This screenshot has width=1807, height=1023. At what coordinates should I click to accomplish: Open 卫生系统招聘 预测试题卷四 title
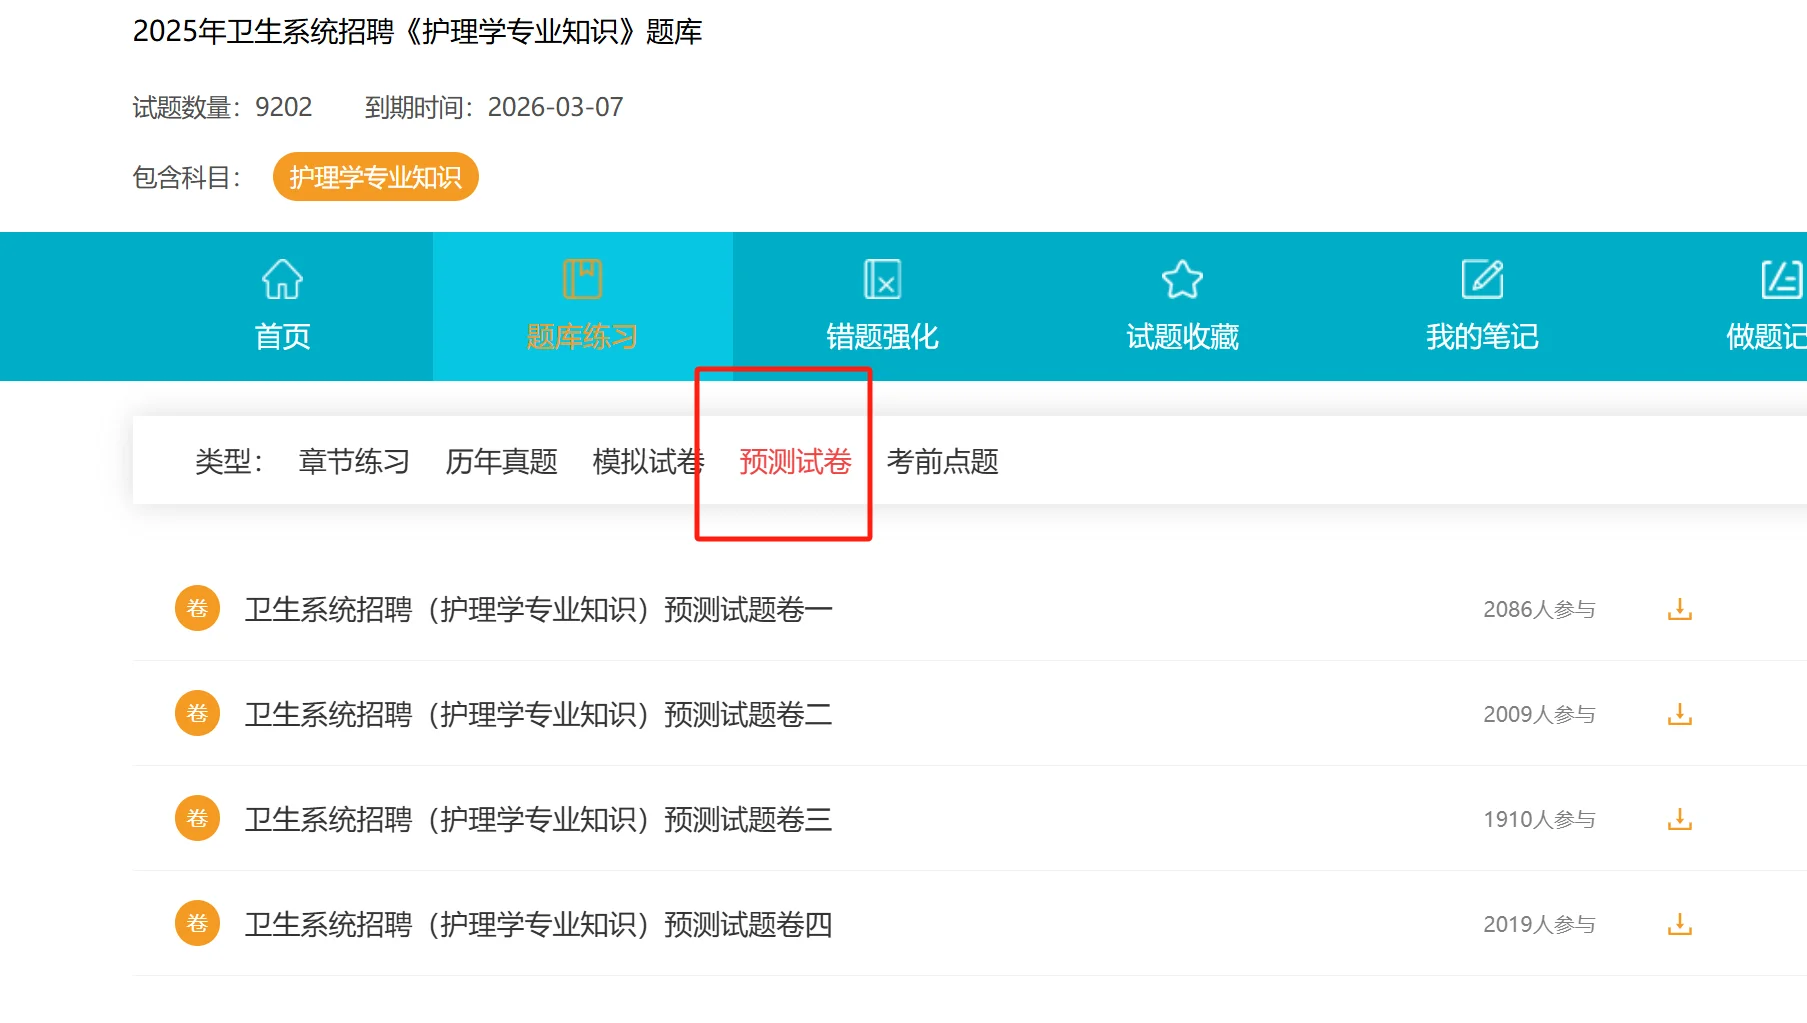539,924
